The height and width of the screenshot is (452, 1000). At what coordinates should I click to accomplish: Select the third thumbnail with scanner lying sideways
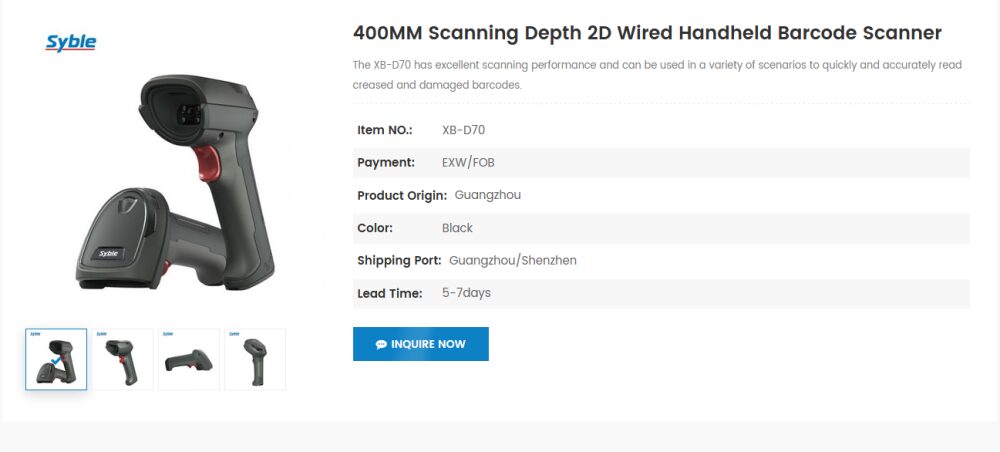point(189,359)
